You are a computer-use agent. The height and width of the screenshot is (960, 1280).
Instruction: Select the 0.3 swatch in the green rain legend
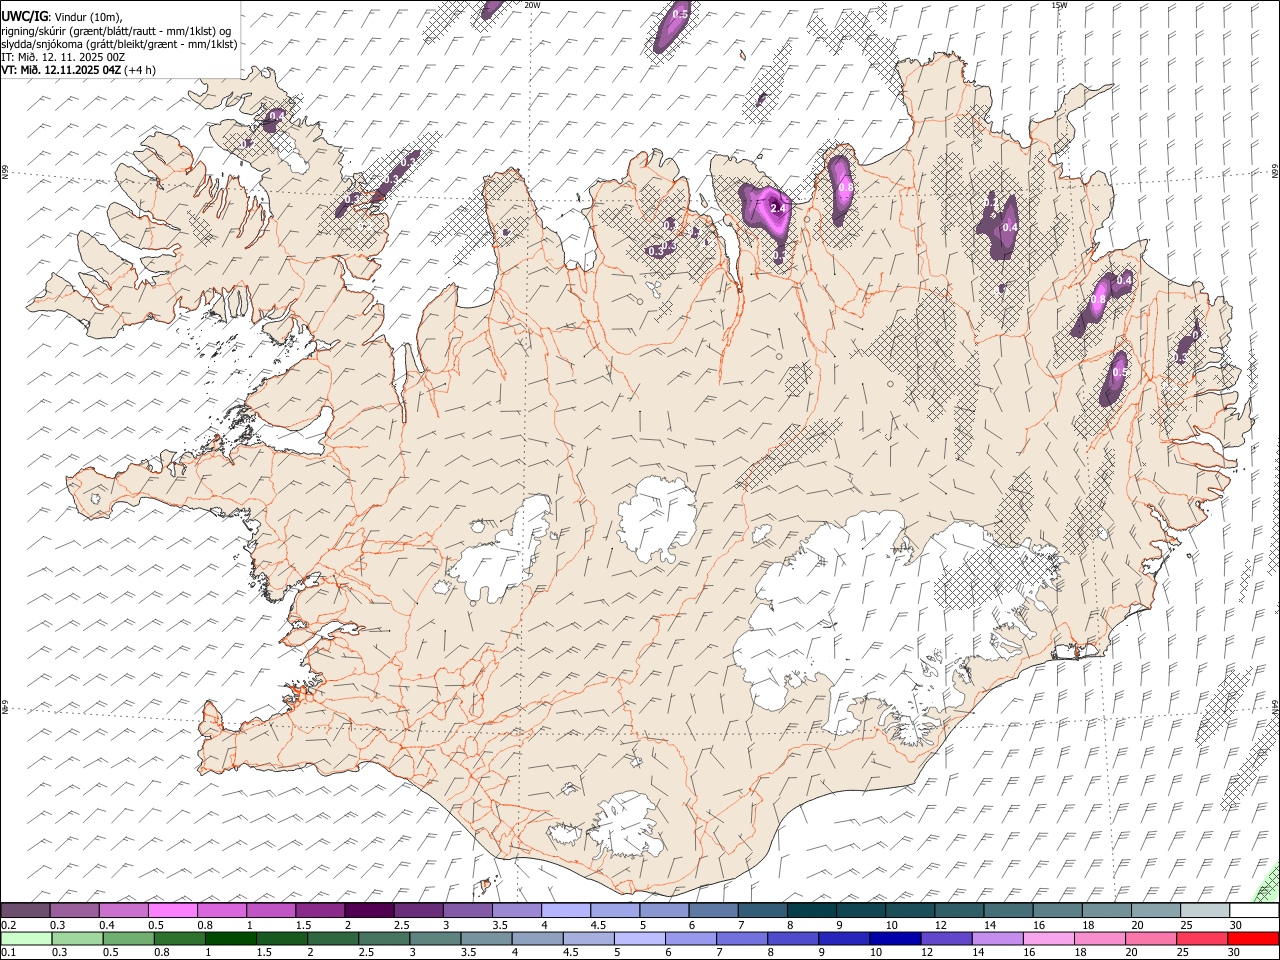77,938
